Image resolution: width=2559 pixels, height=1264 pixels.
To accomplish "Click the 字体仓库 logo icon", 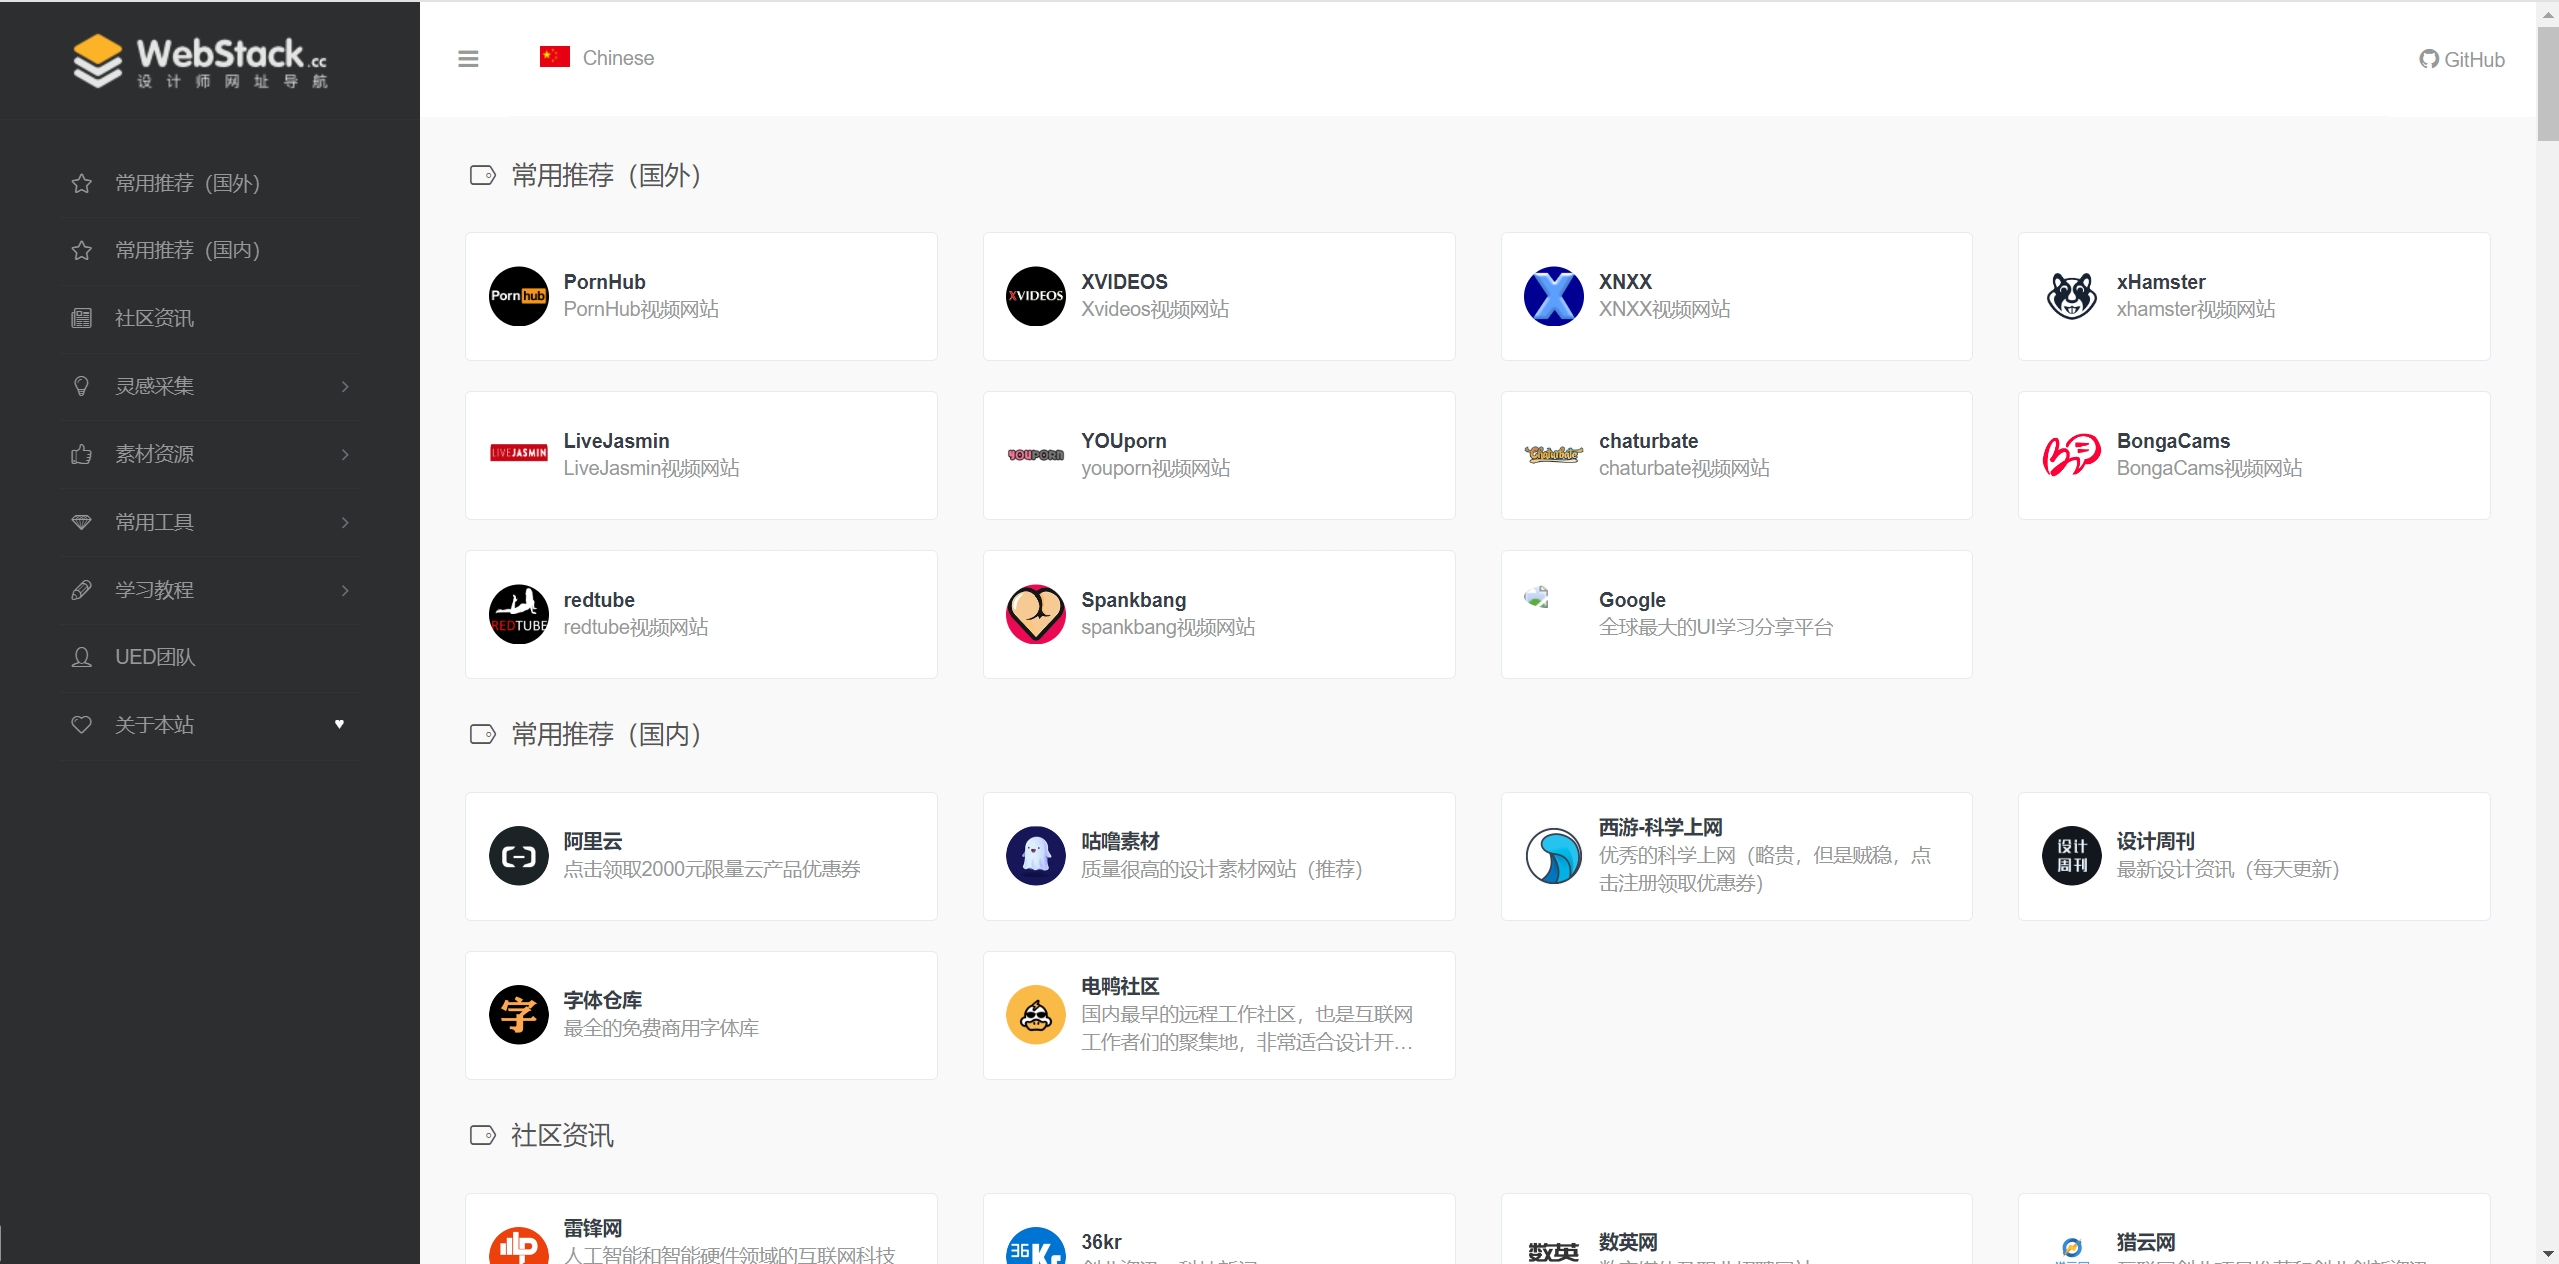I will click(x=519, y=1015).
